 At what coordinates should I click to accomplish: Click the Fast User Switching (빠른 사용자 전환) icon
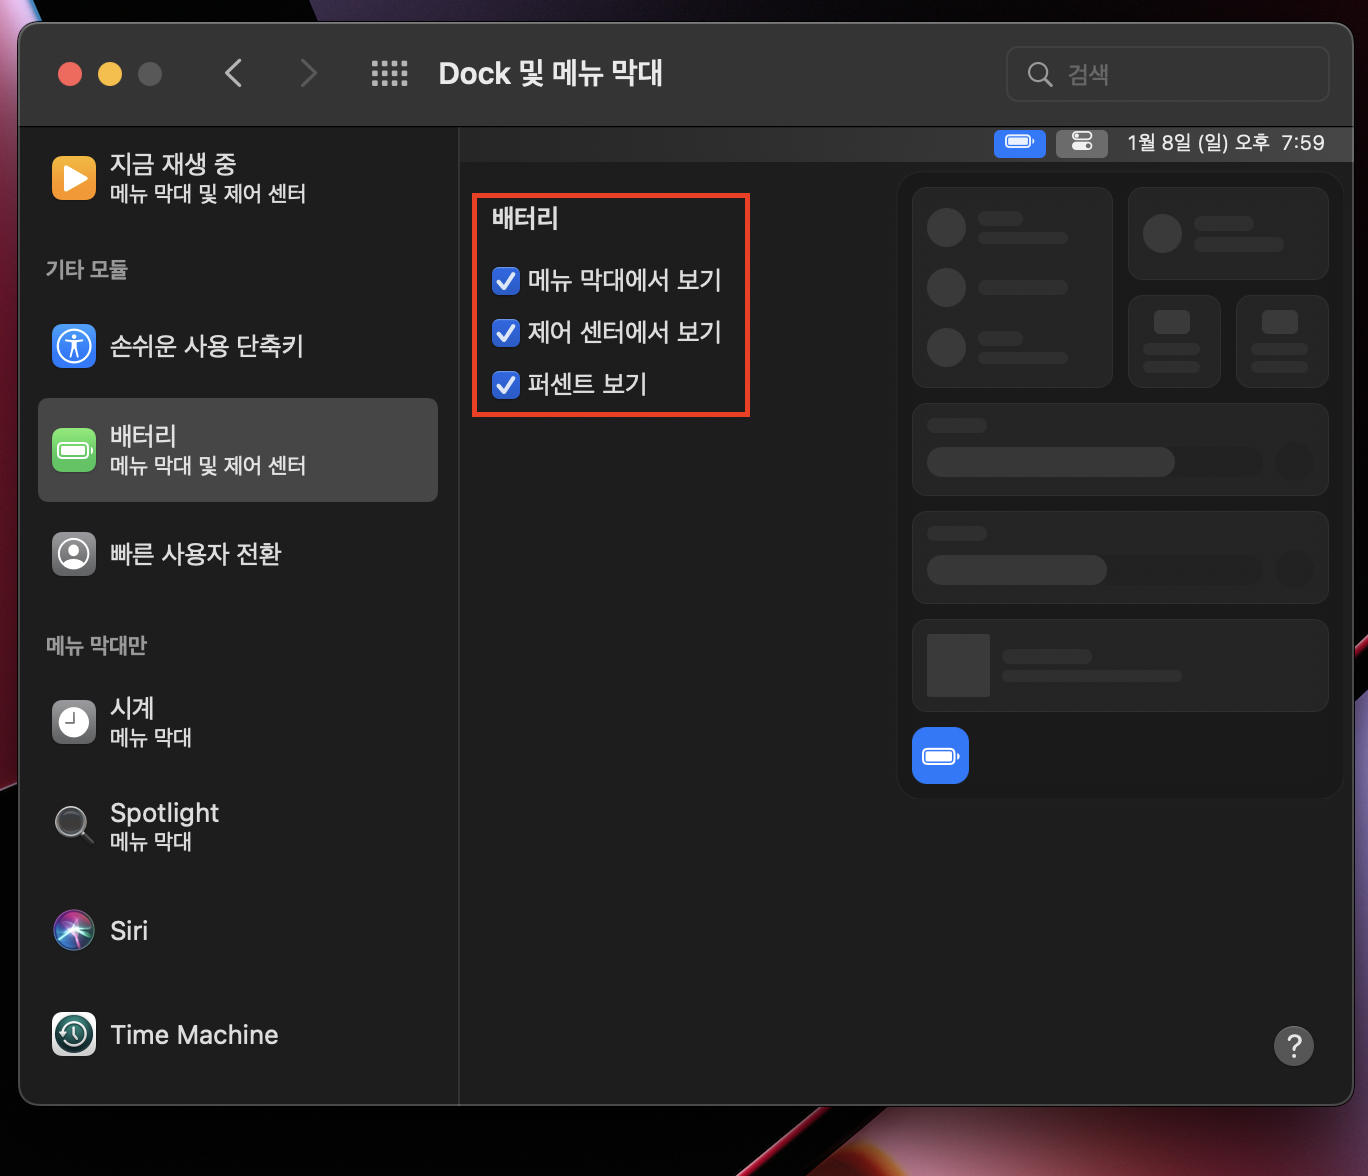point(74,554)
